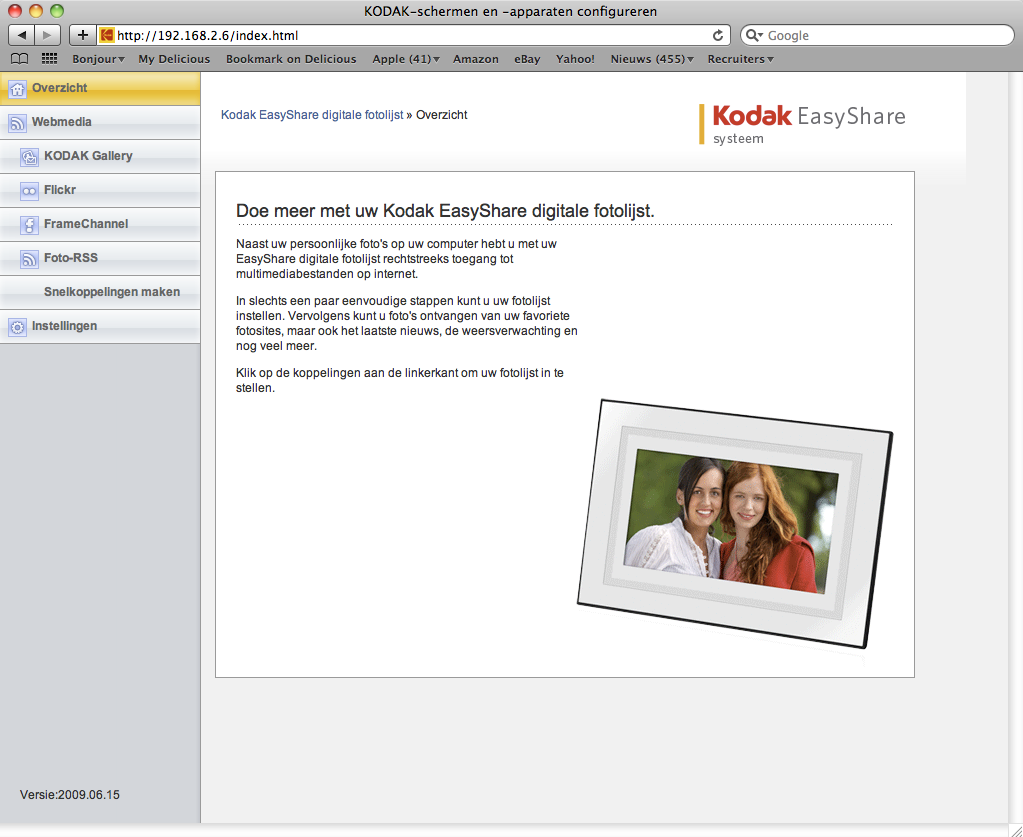
Task: Expand the Recruiters bookmarks dropdown
Action: (740, 59)
